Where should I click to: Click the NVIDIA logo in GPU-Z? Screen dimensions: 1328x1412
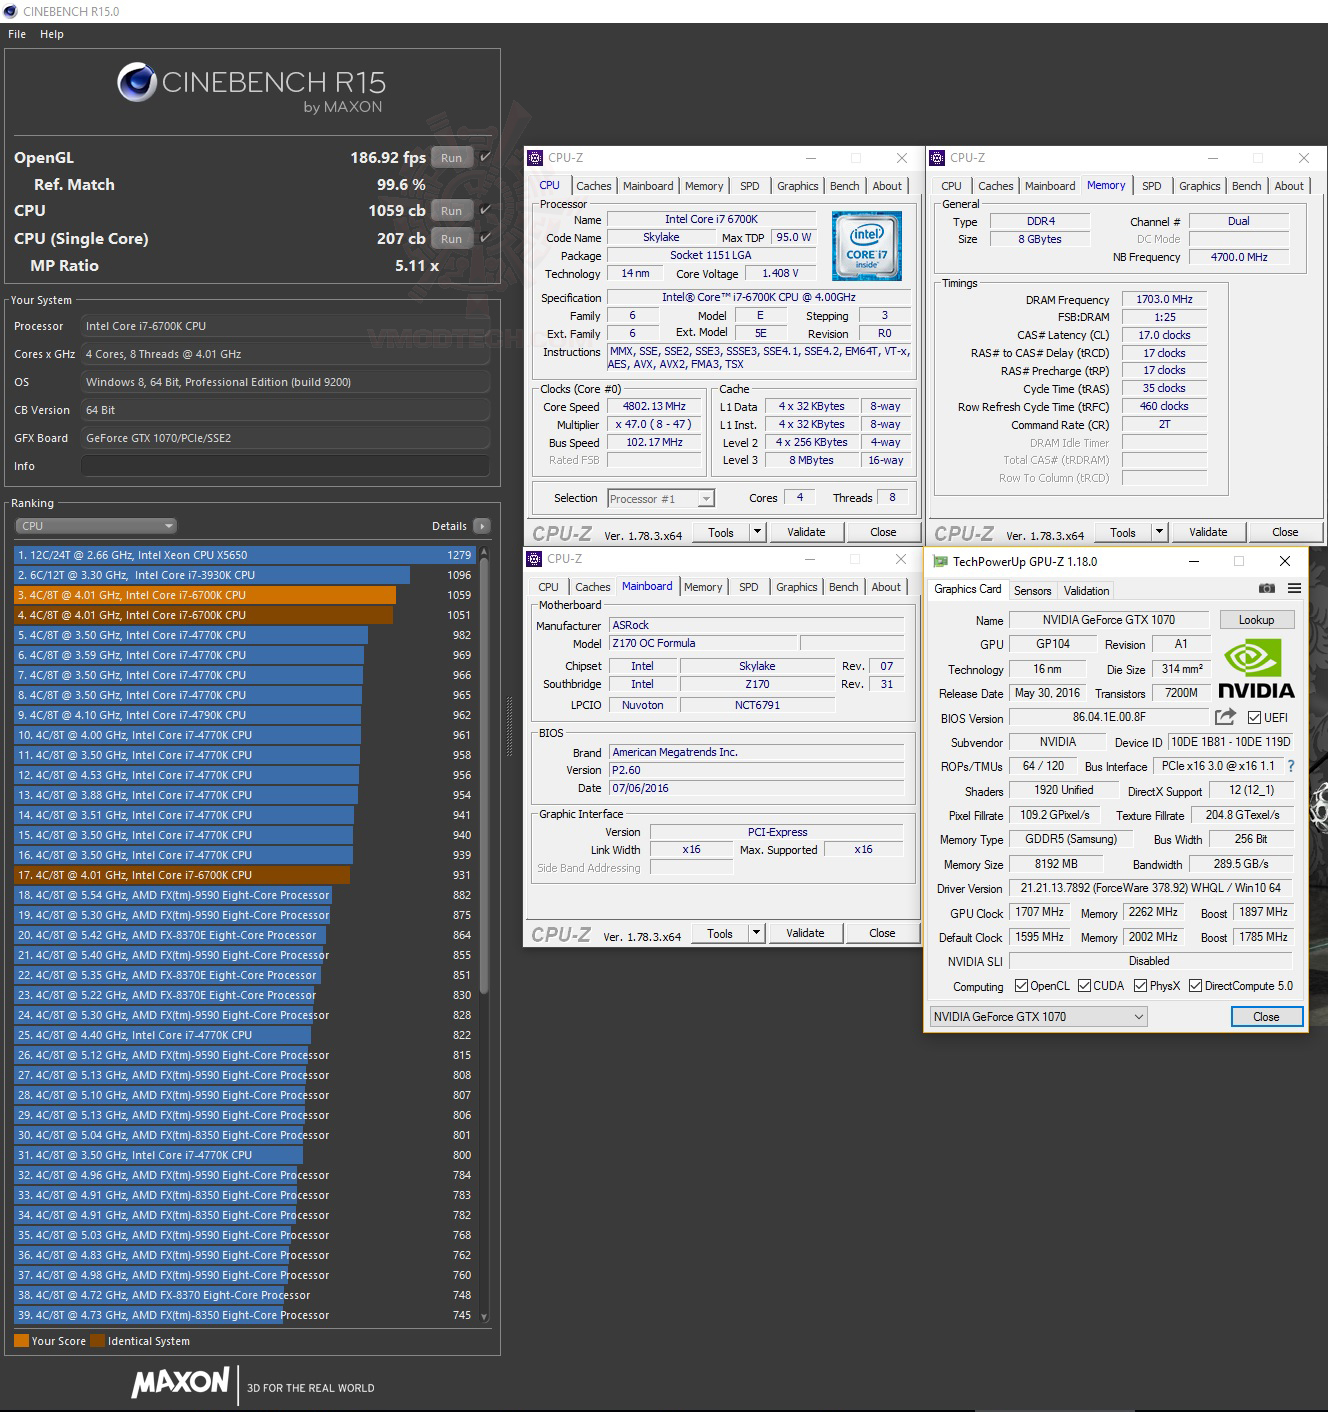1256,668
